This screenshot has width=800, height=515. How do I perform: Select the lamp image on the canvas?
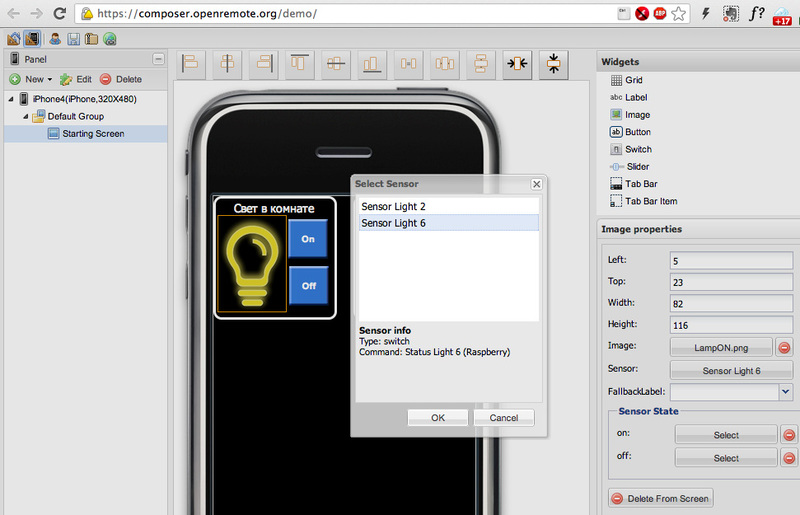click(x=252, y=264)
